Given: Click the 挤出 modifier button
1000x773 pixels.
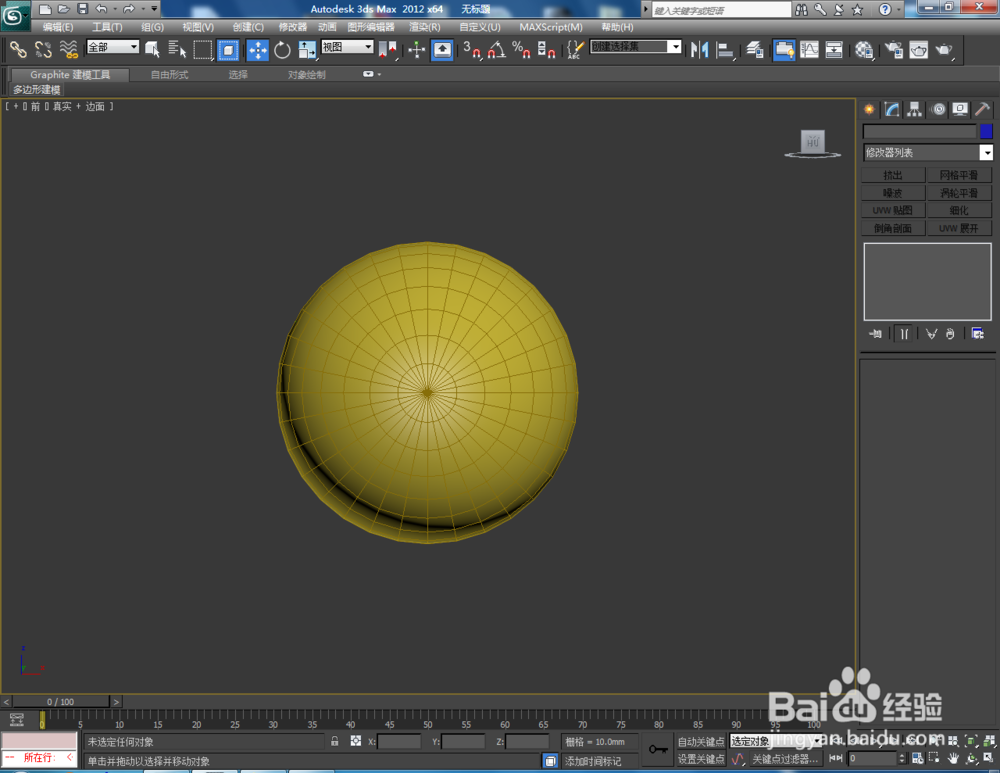Looking at the screenshot, I should coord(893,175).
